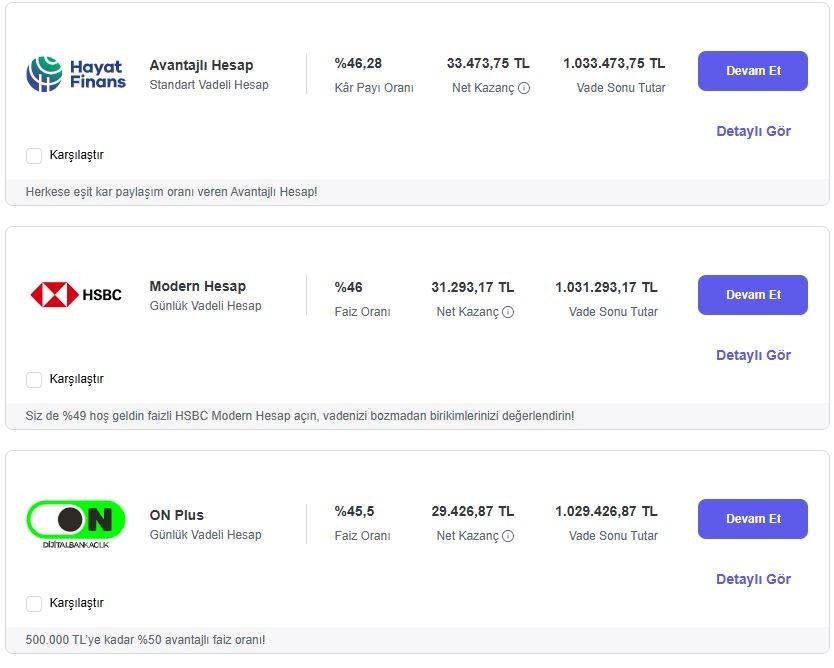Open the Avantajlı Hesap product title
Screen dimensions: 834x668
pos(201,65)
